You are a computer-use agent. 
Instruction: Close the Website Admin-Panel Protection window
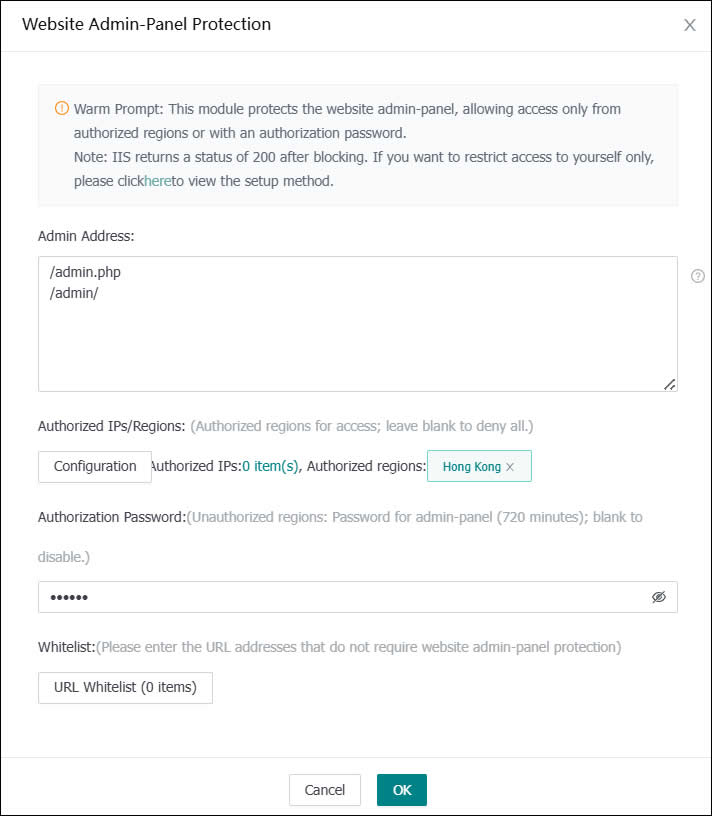690,25
